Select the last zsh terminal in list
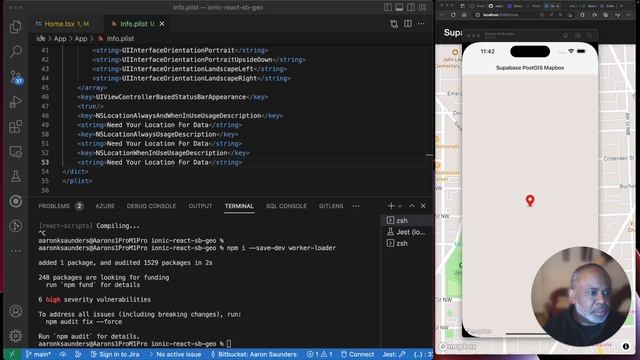Image resolution: width=640 pixels, height=360 pixels. point(406,243)
